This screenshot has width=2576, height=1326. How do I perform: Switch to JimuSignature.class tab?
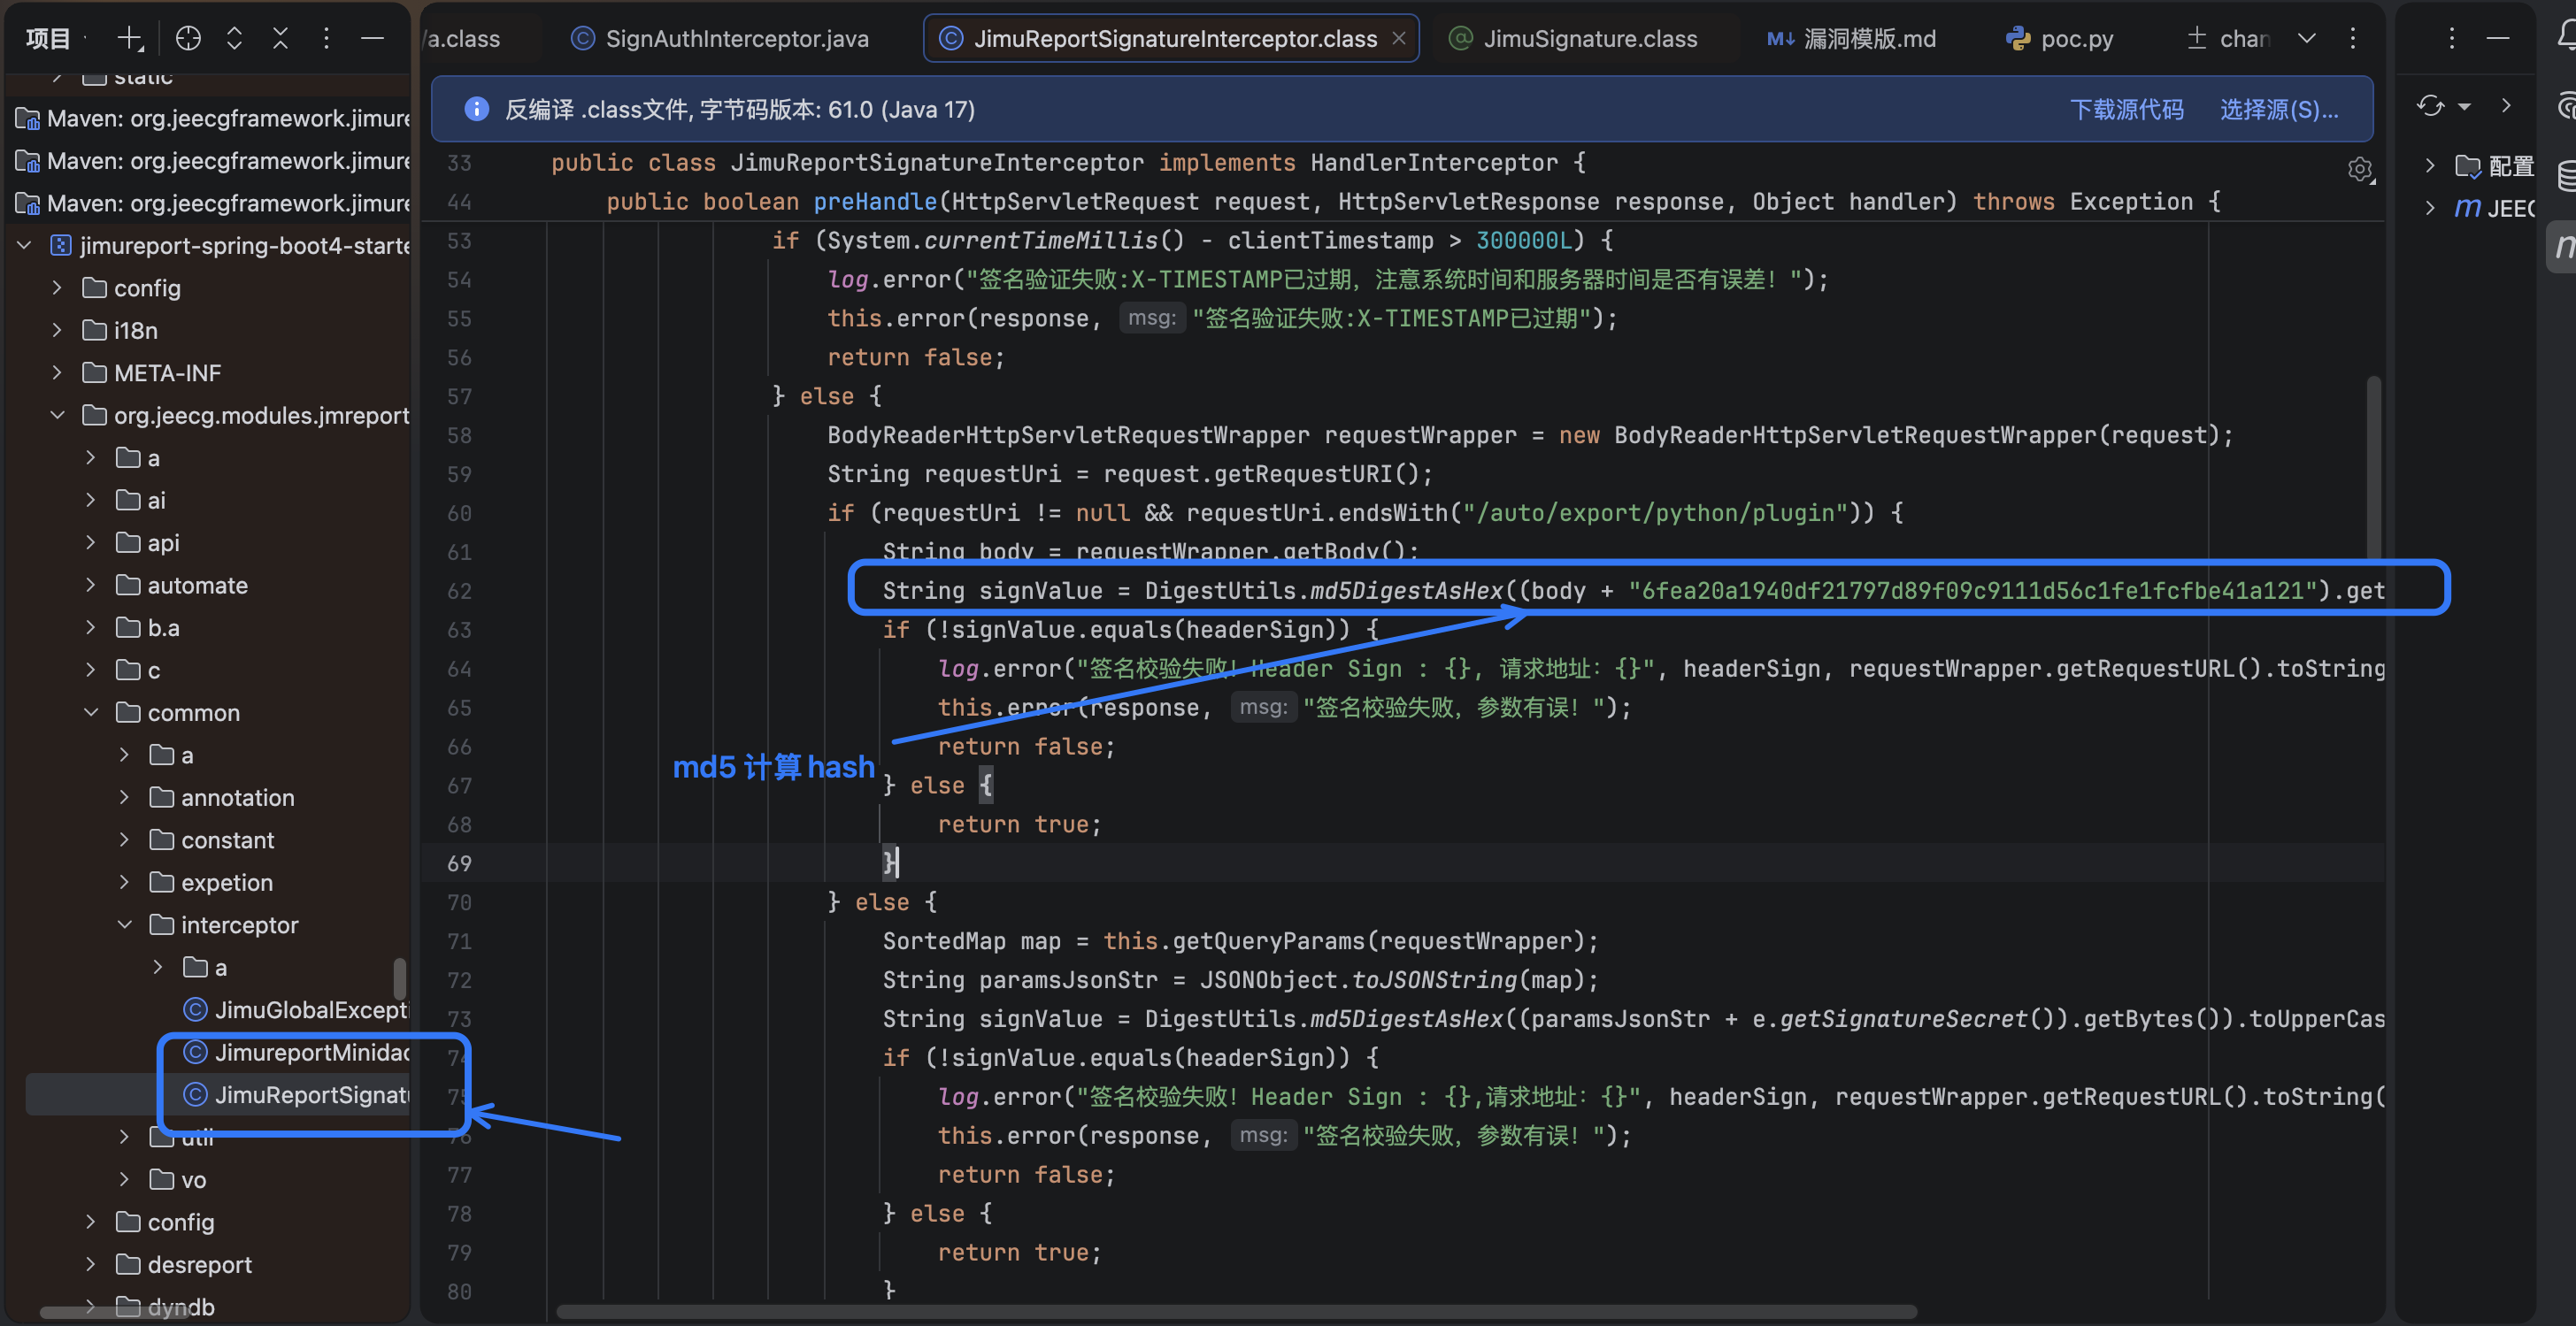point(1574,38)
